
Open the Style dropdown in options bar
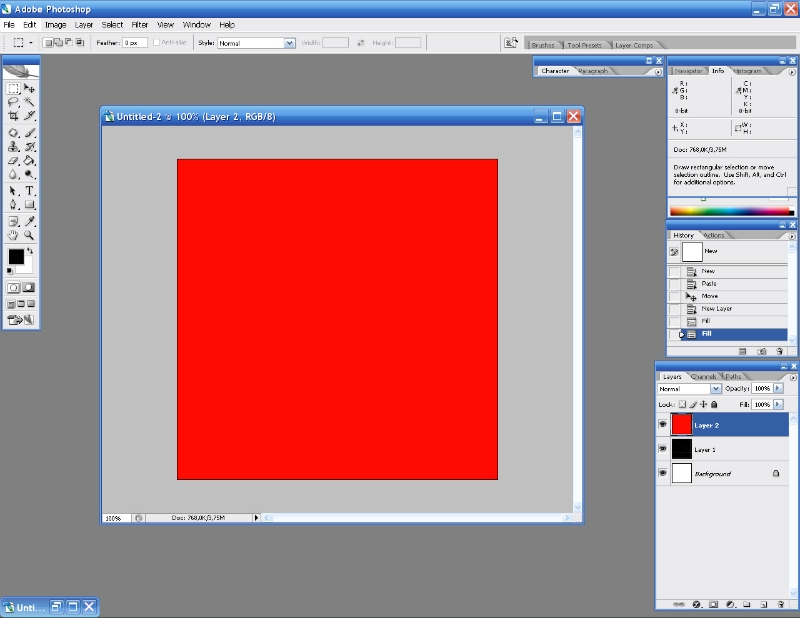256,43
